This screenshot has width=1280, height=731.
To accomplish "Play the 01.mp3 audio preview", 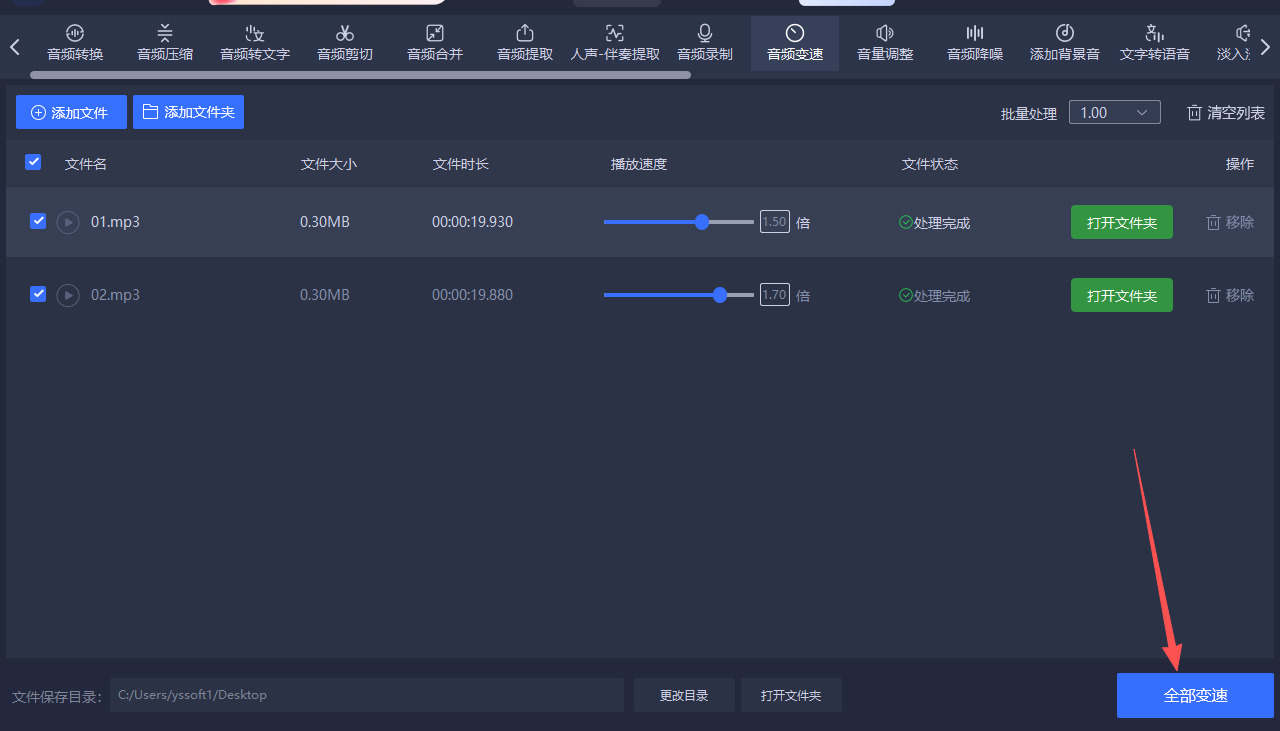I will 68,222.
